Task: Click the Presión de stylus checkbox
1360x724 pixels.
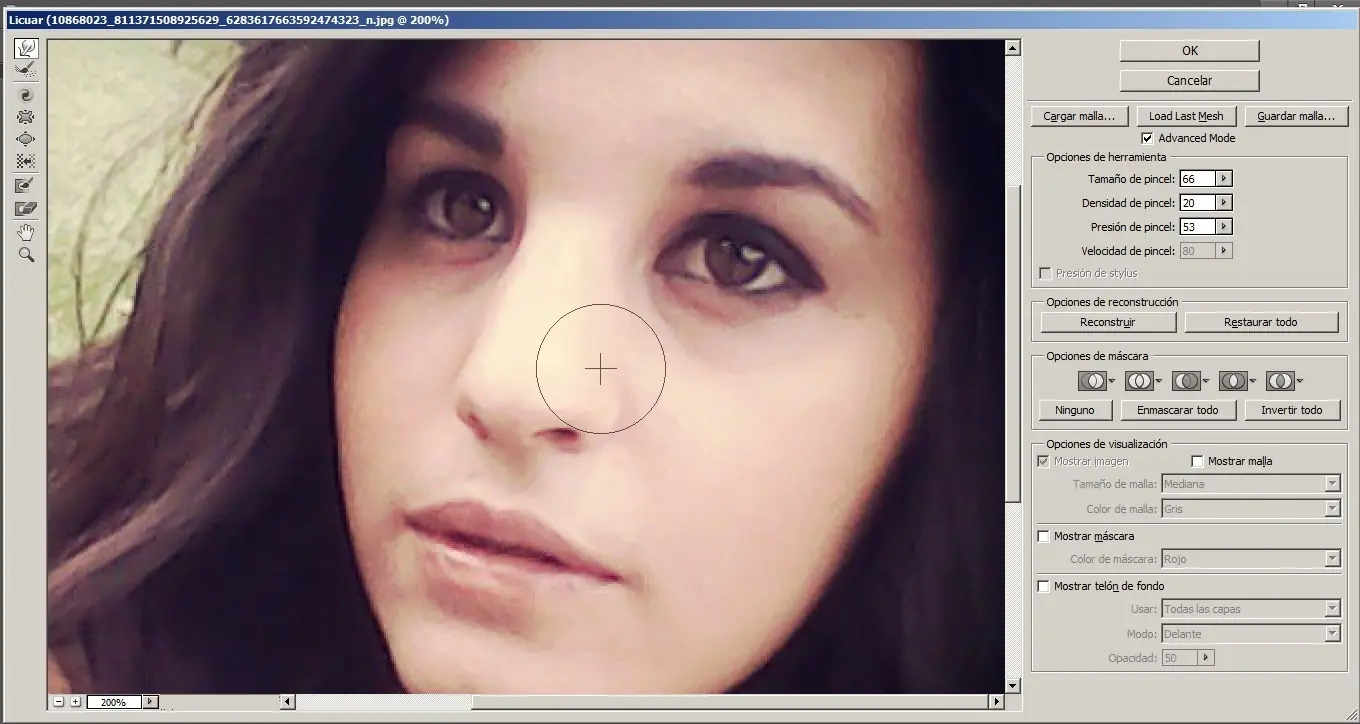Action: click(1046, 273)
